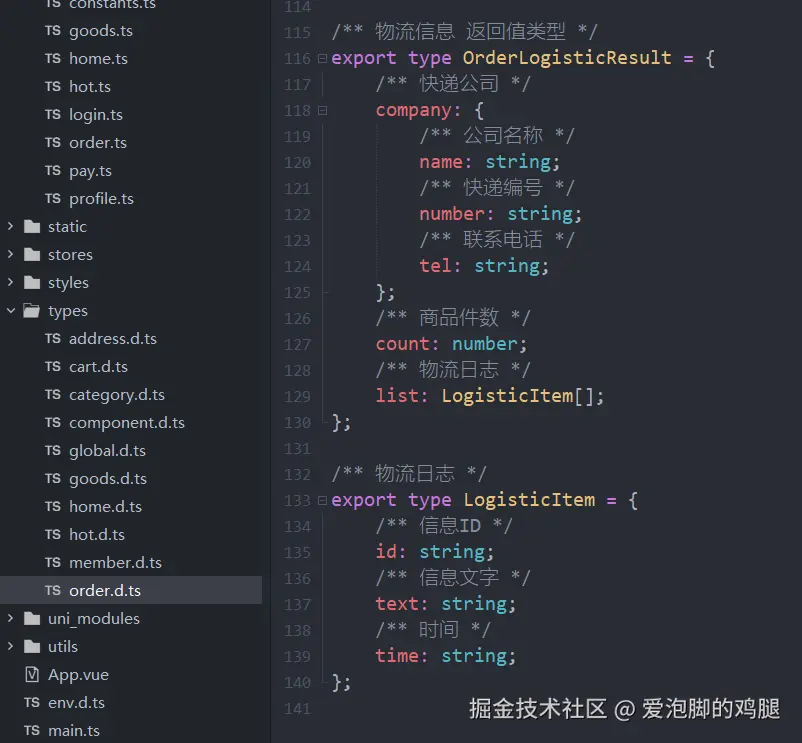Click TS icon beside env.d.ts
Image resolution: width=802 pixels, height=743 pixels.
pos(32,703)
